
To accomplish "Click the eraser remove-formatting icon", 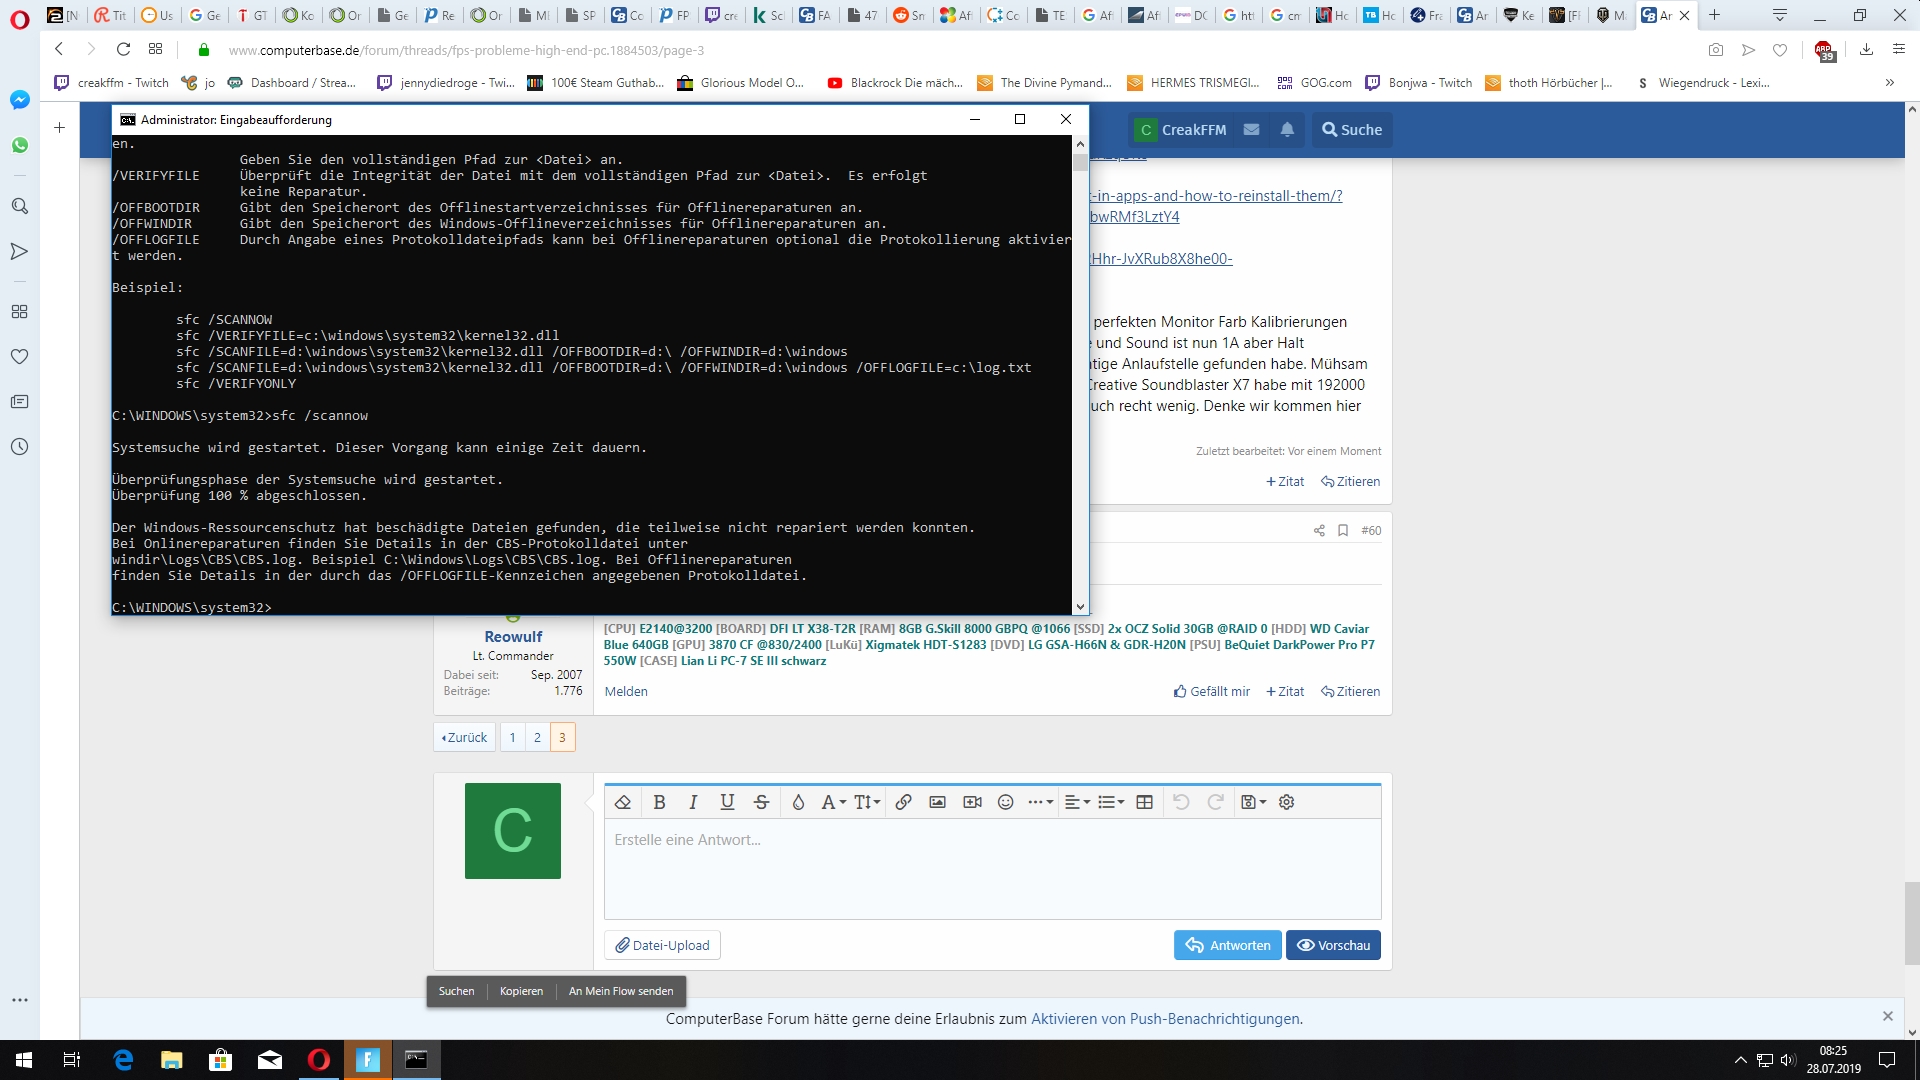I will click(623, 802).
